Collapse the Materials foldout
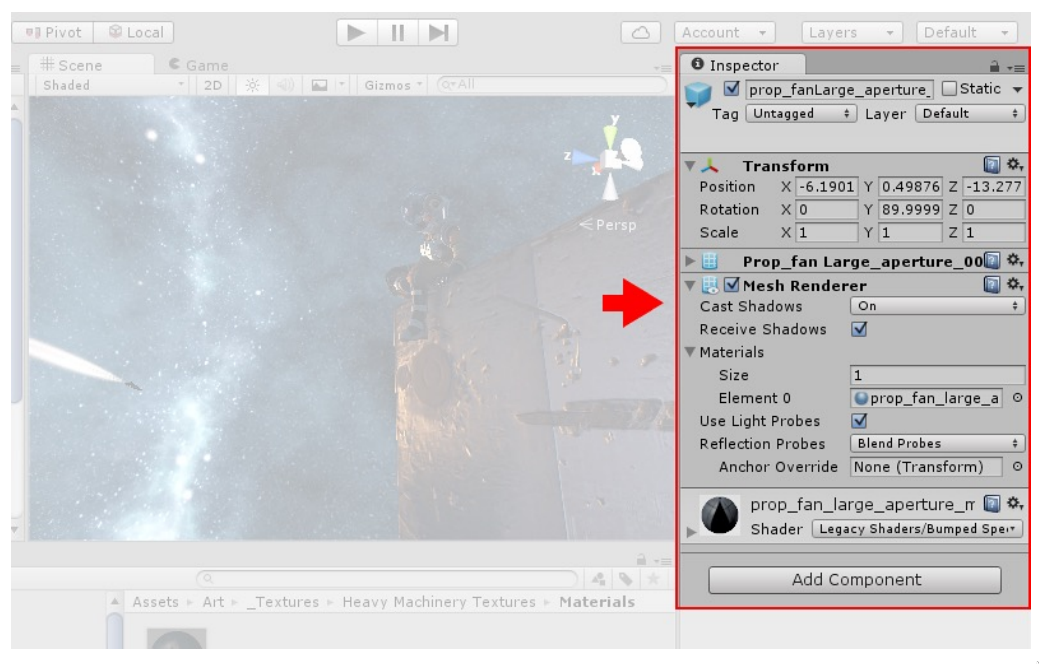Image resolution: width=1039 pixels, height=664 pixels. [690, 352]
